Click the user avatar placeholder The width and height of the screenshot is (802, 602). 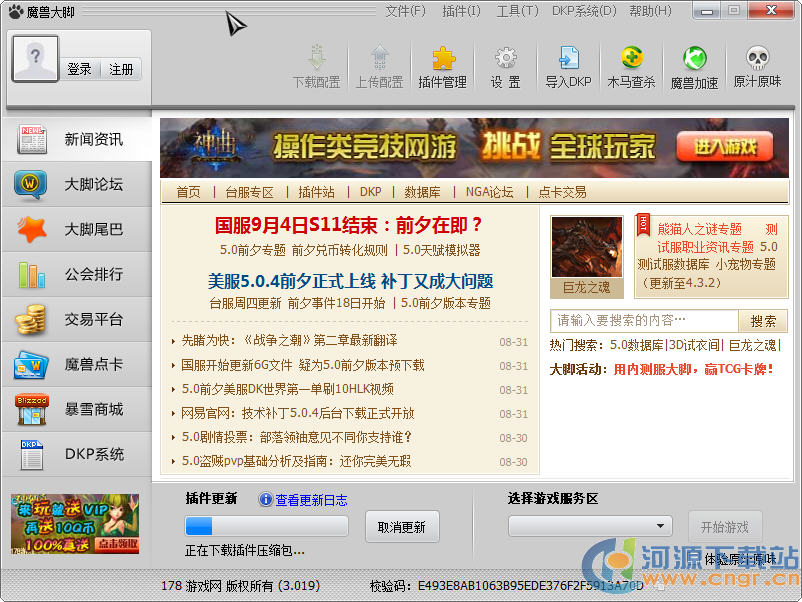coord(35,59)
